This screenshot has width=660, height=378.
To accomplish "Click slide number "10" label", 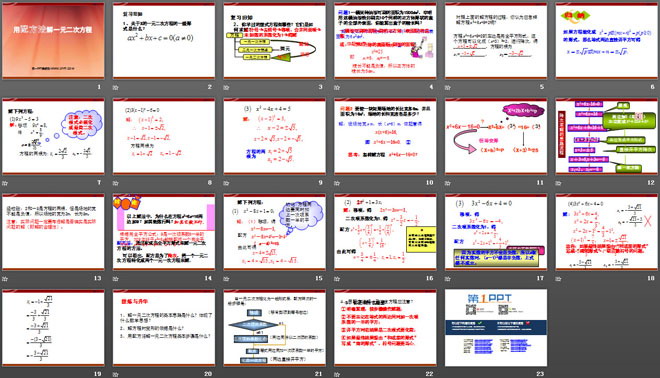I will 429,183.
